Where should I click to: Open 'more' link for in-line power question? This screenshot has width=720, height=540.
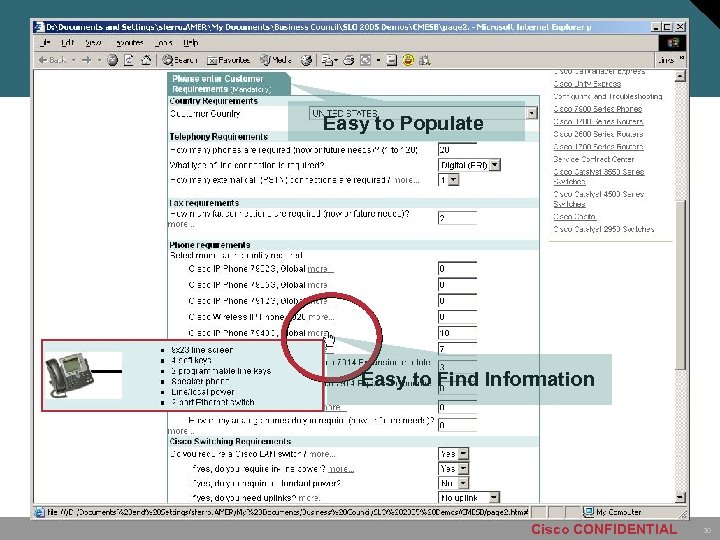(341, 469)
